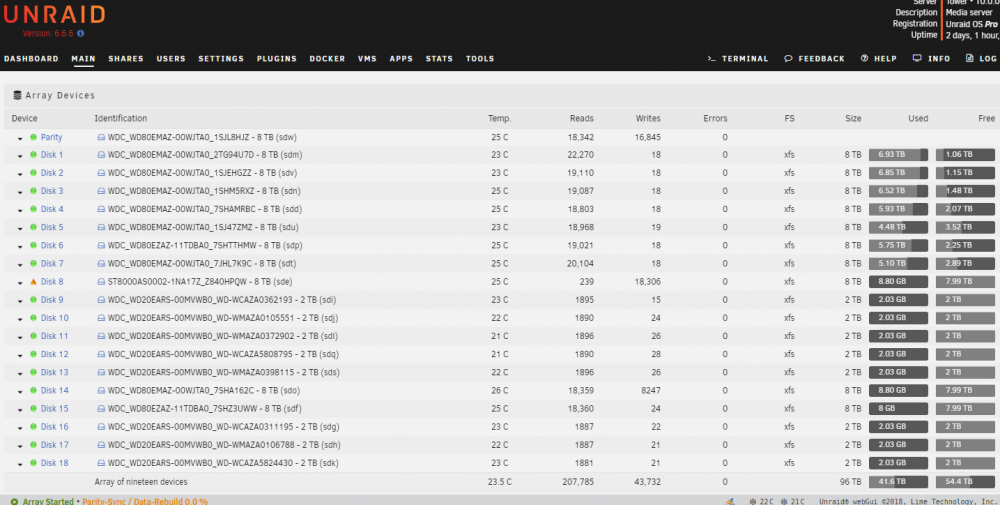The image size is (1000, 505).
Task: Click the Identification column header
Action: click(x=121, y=119)
